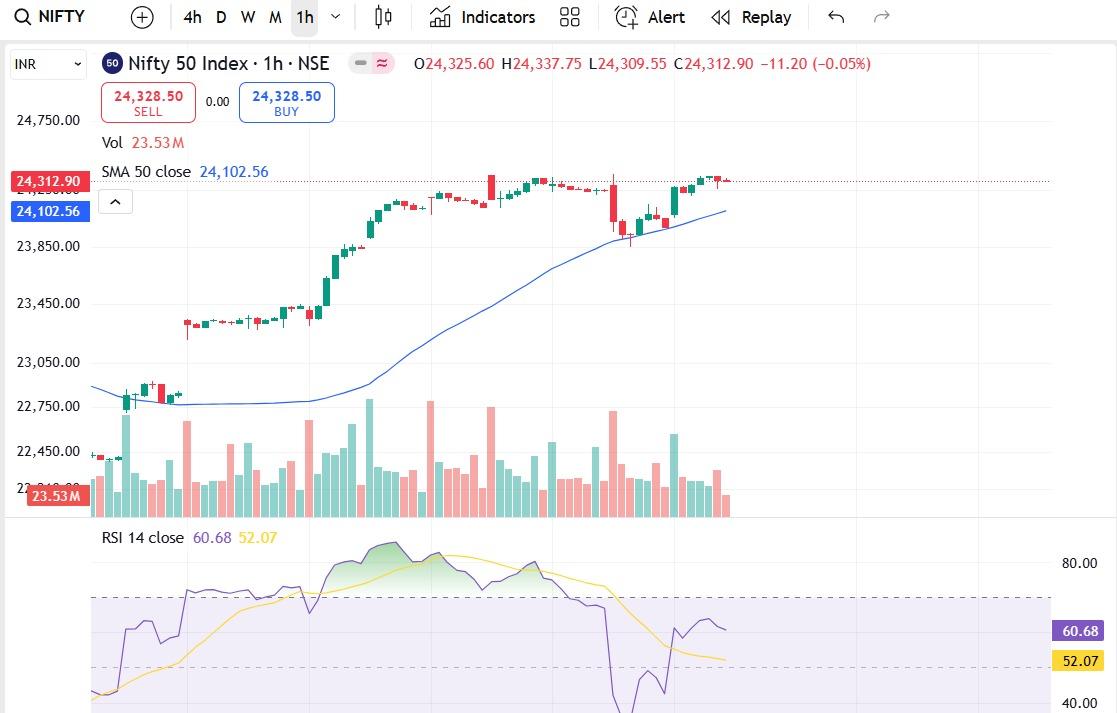Click the purple 60.68 RSI axis label
Viewport: 1117px width, 713px height.
(x=1079, y=631)
